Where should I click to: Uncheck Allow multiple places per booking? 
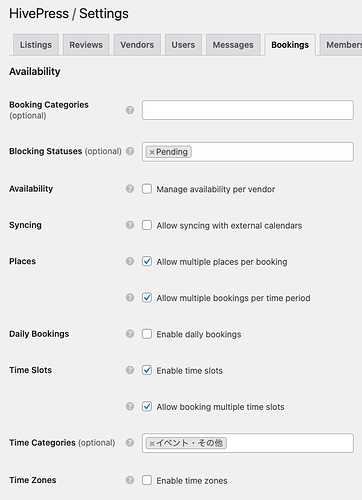[147, 261]
